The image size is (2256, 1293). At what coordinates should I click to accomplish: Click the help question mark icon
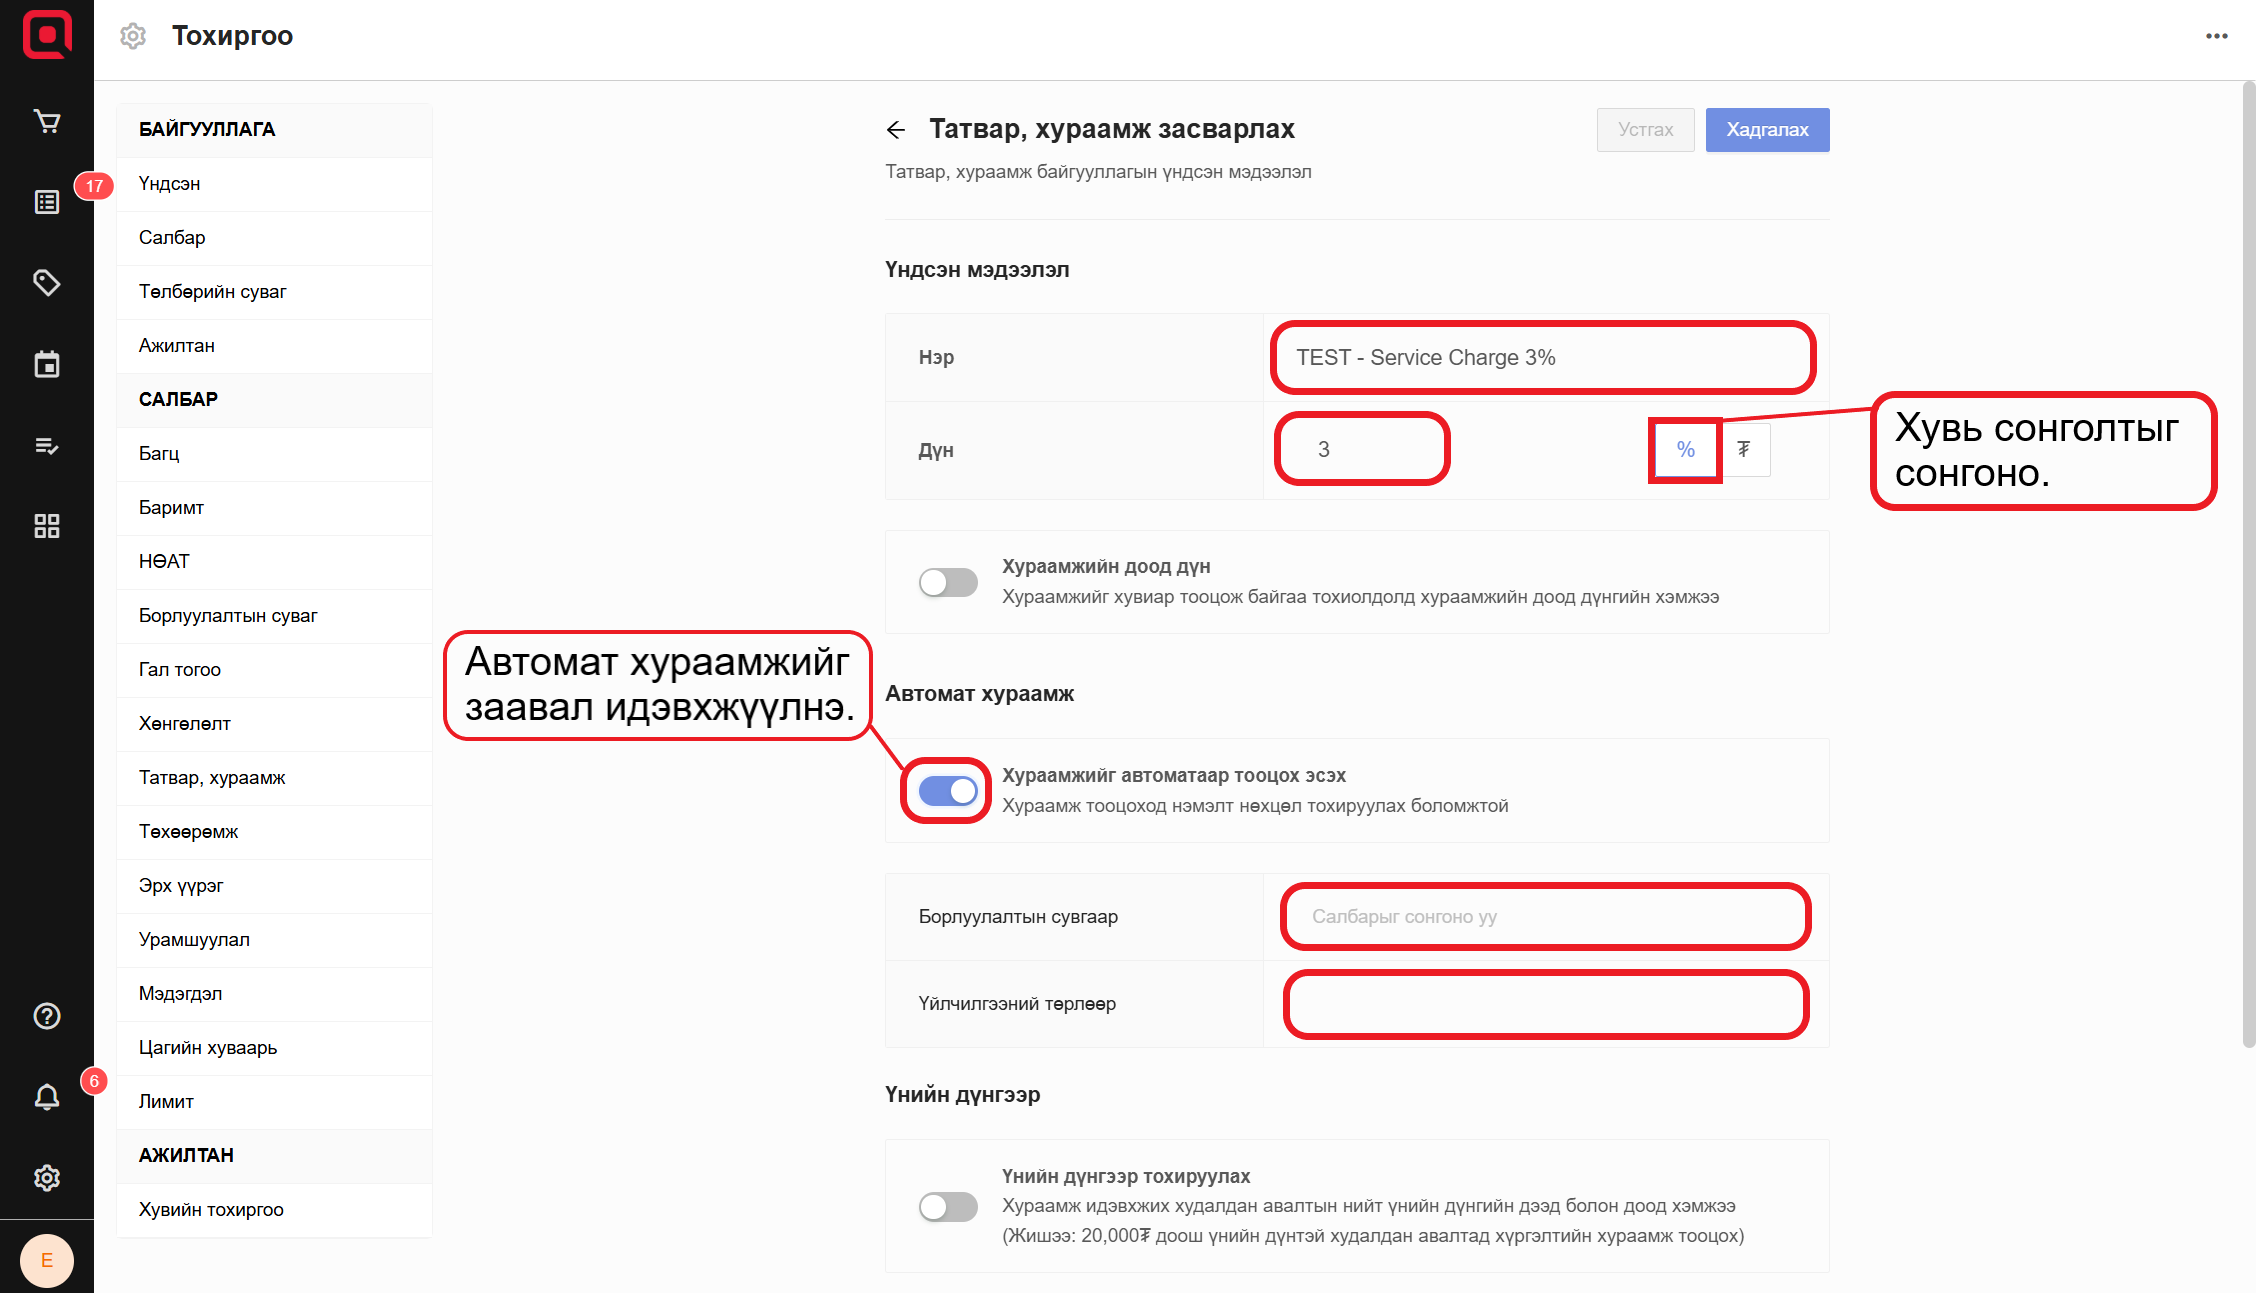[x=47, y=1016]
